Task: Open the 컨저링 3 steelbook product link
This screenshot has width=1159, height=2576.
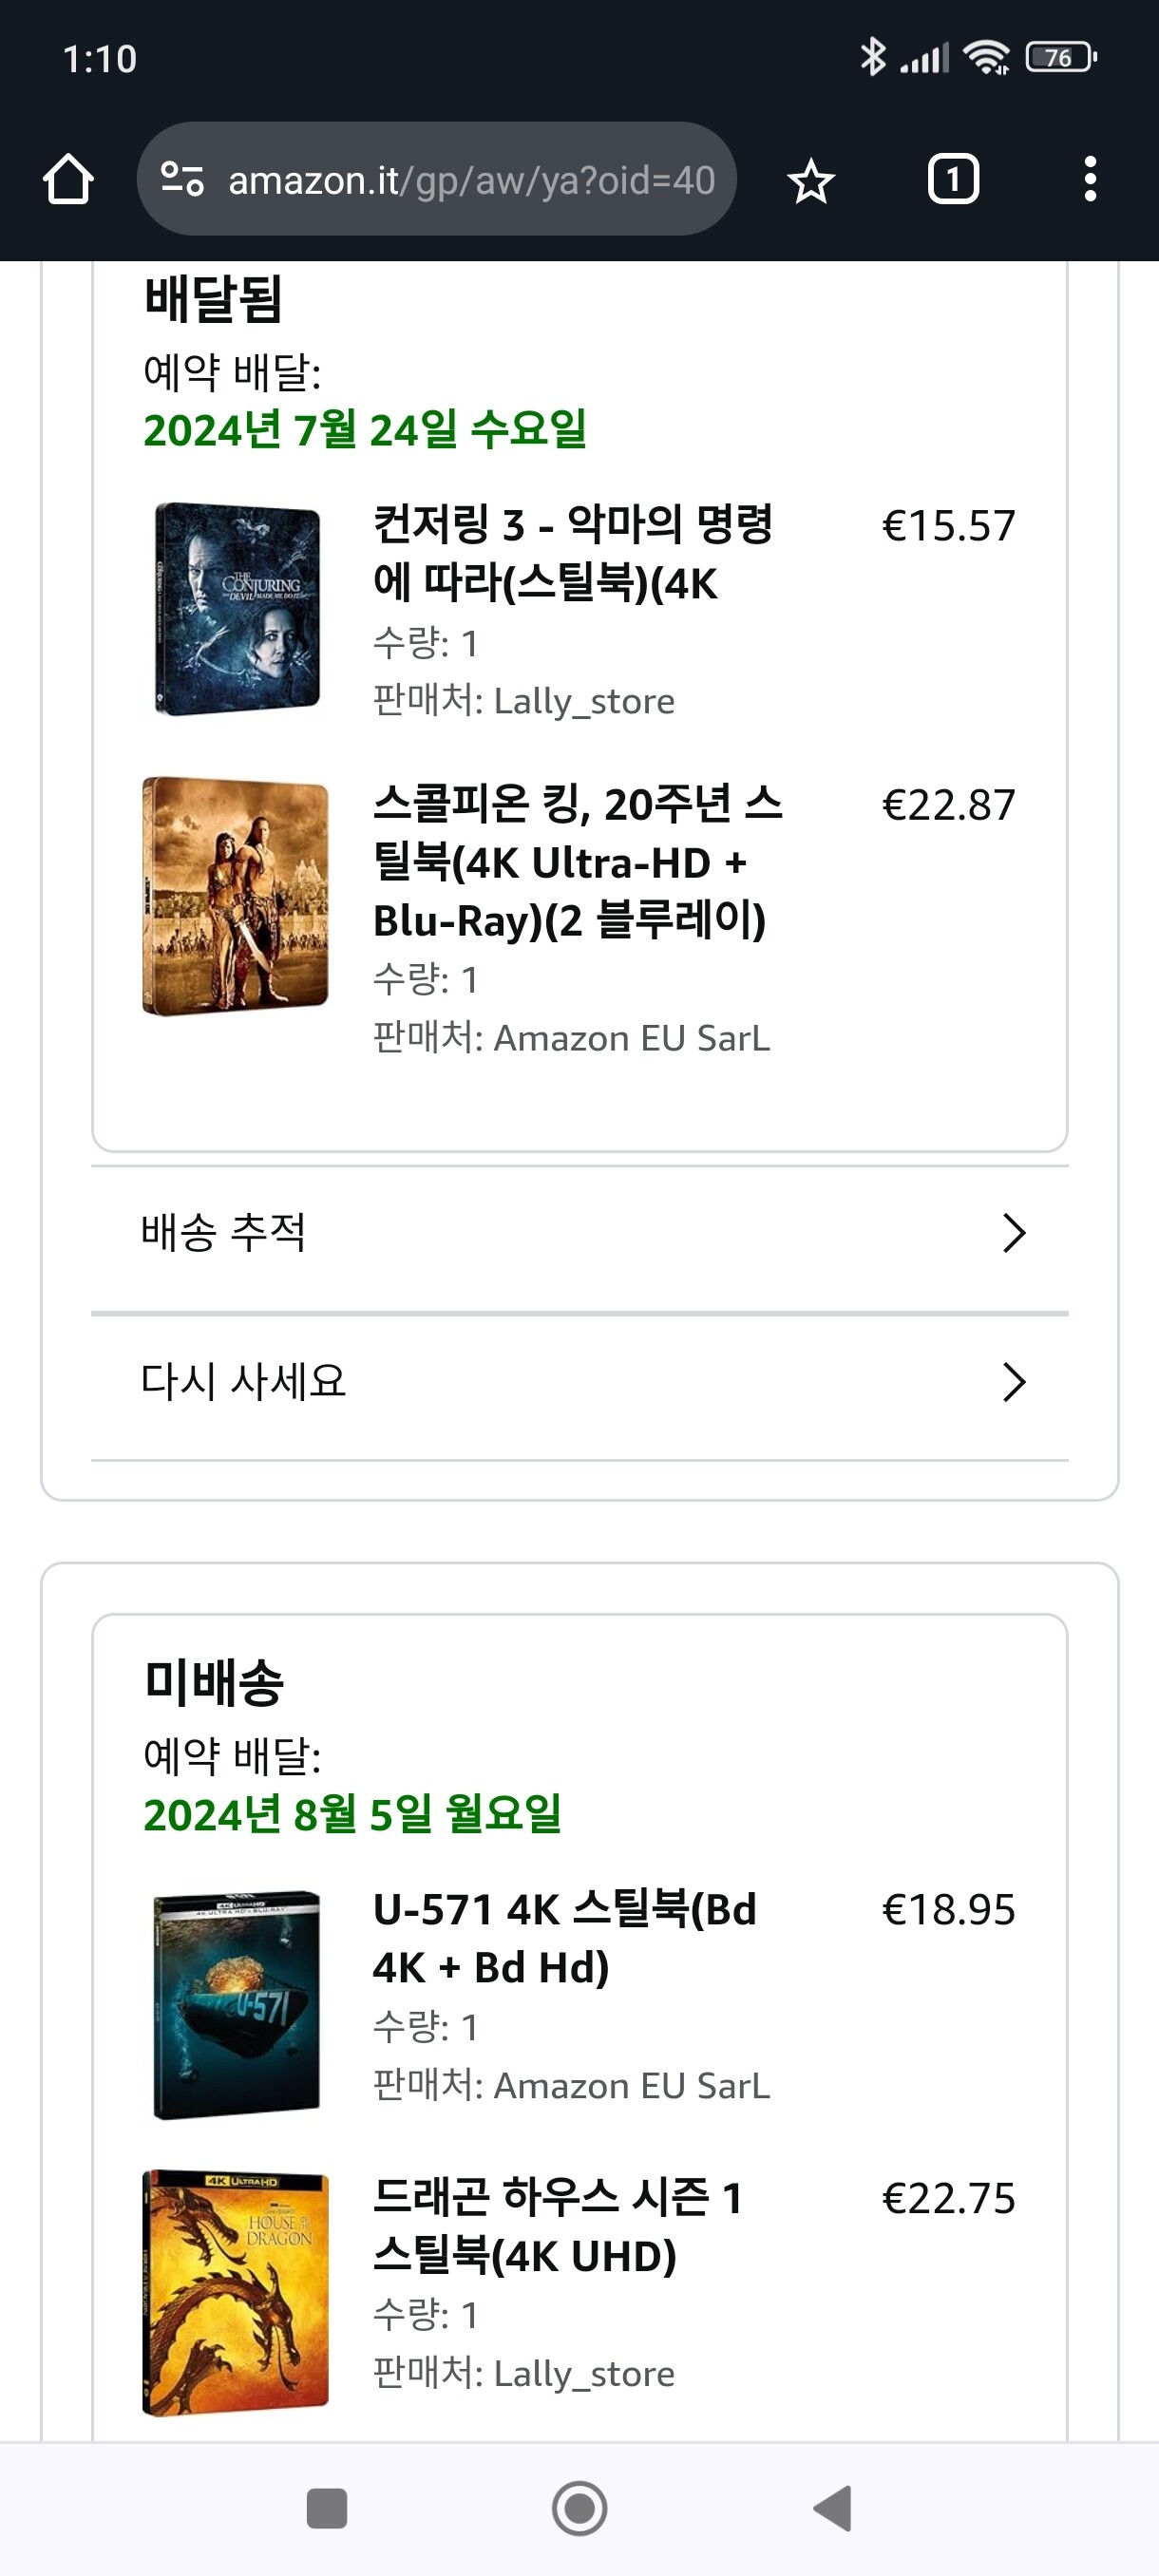Action: click(x=572, y=553)
